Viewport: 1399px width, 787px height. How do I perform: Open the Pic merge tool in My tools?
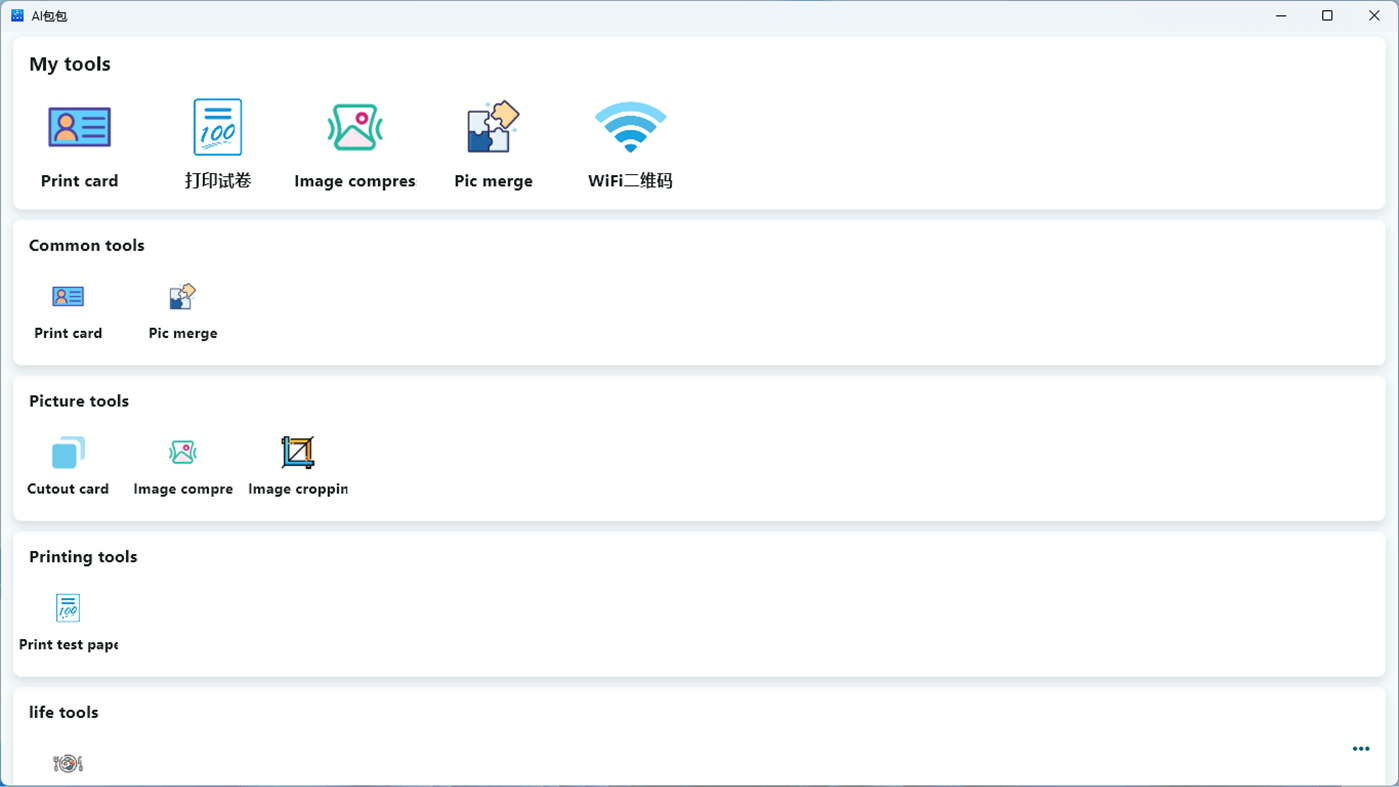(493, 127)
